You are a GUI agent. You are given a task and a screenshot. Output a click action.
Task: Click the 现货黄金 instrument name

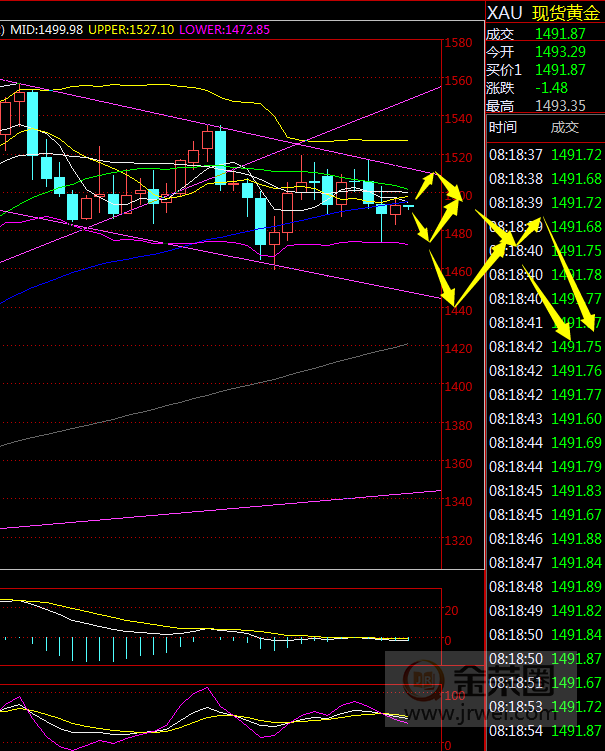click(566, 13)
